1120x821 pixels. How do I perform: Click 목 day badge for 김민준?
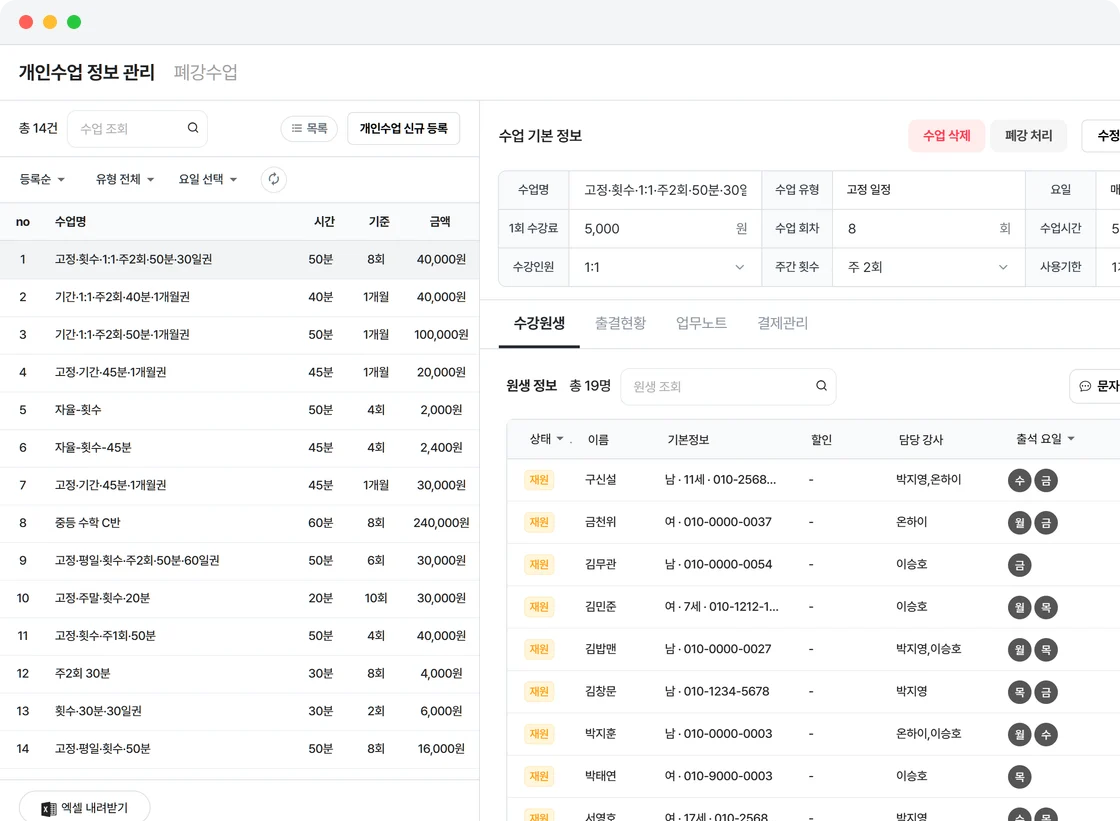click(1046, 607)
